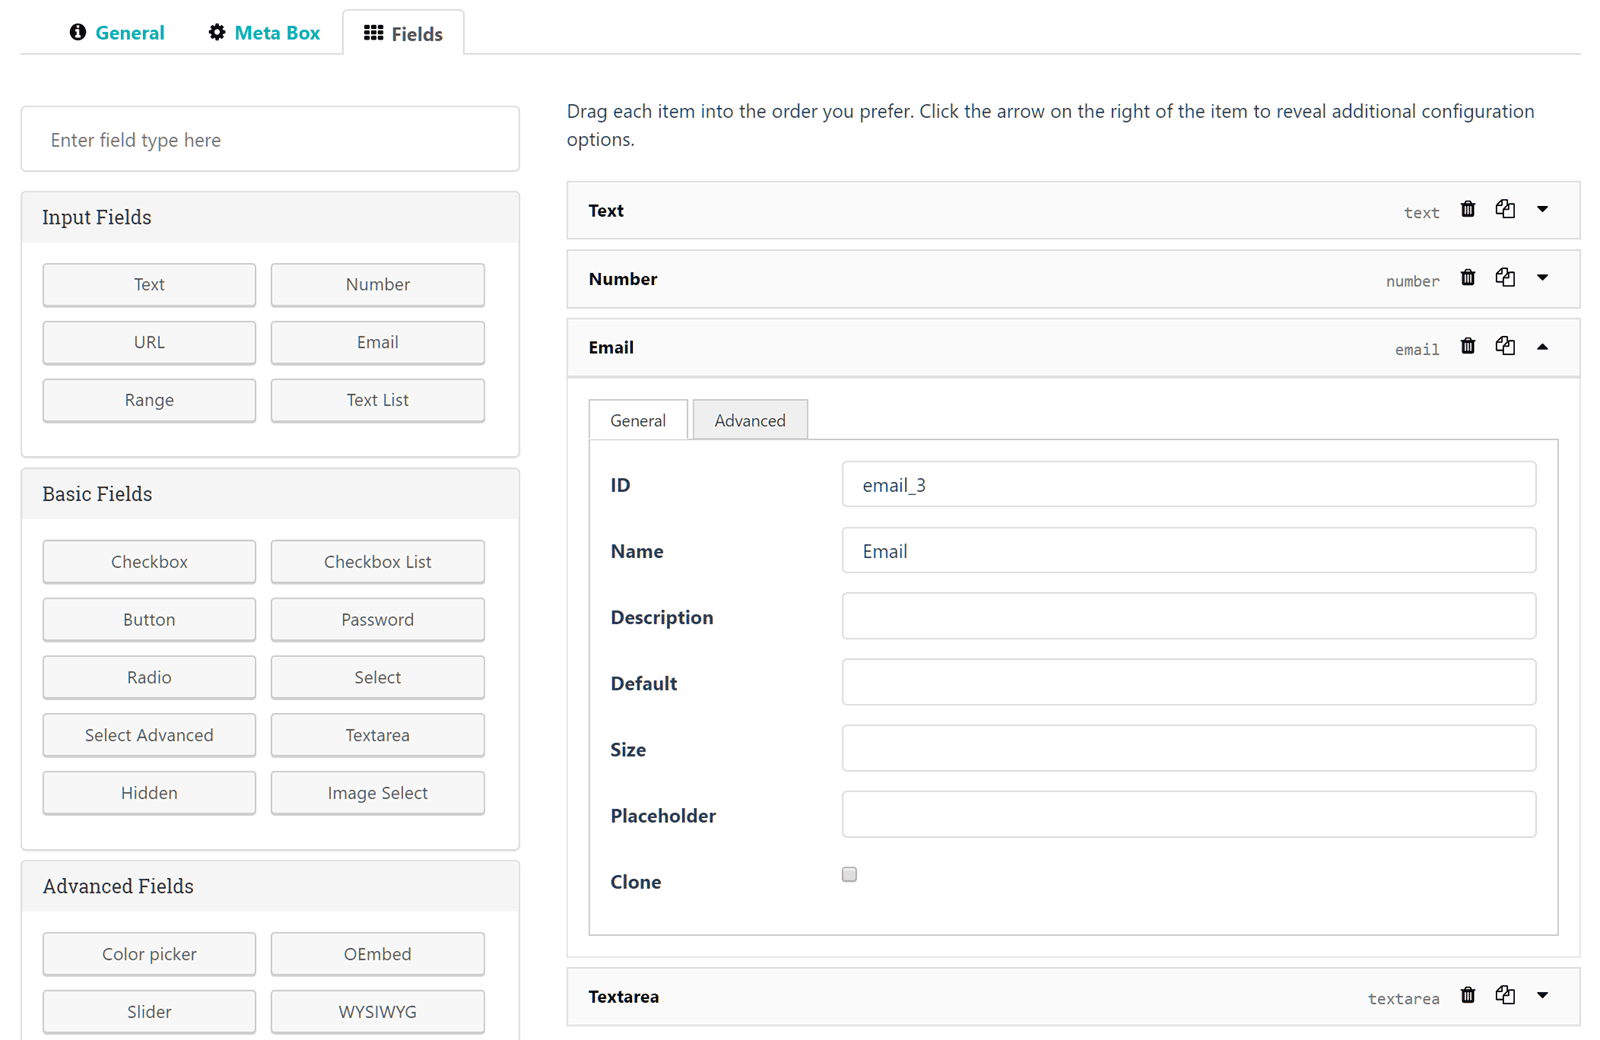Delete the Email field row
Screen dimensions: 1600x1040
[1467, 346]
